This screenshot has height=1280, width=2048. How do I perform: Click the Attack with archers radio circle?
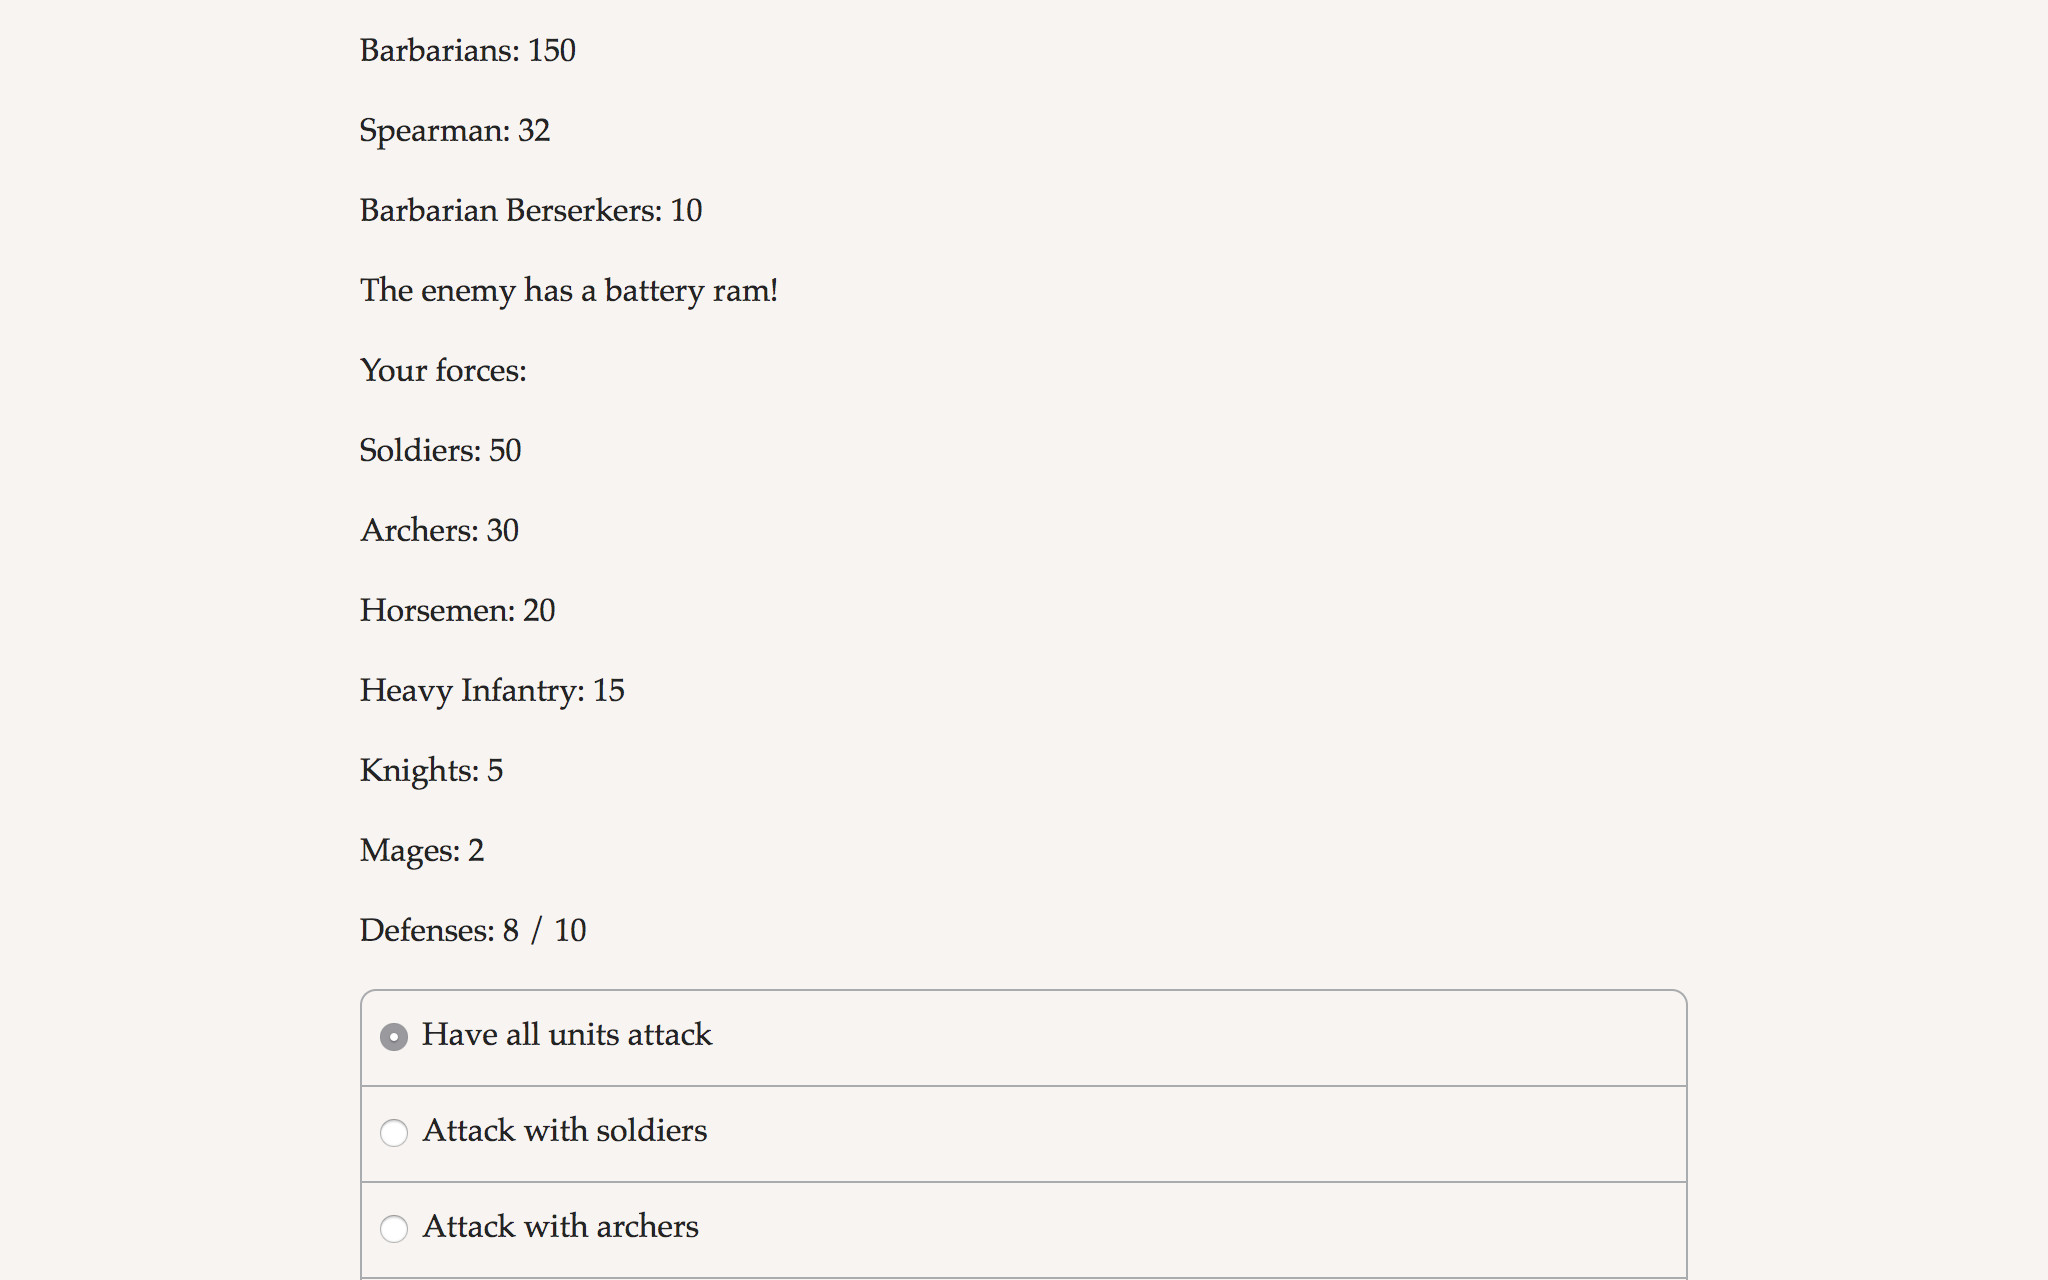(395, 1229)
